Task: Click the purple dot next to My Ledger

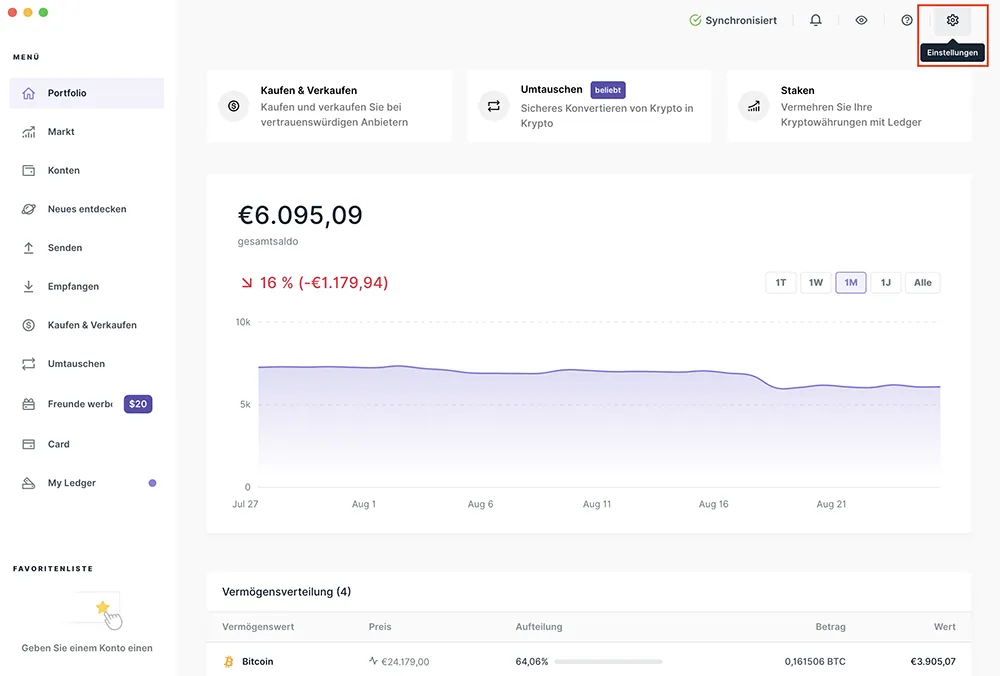Action: tap(152, 483)
